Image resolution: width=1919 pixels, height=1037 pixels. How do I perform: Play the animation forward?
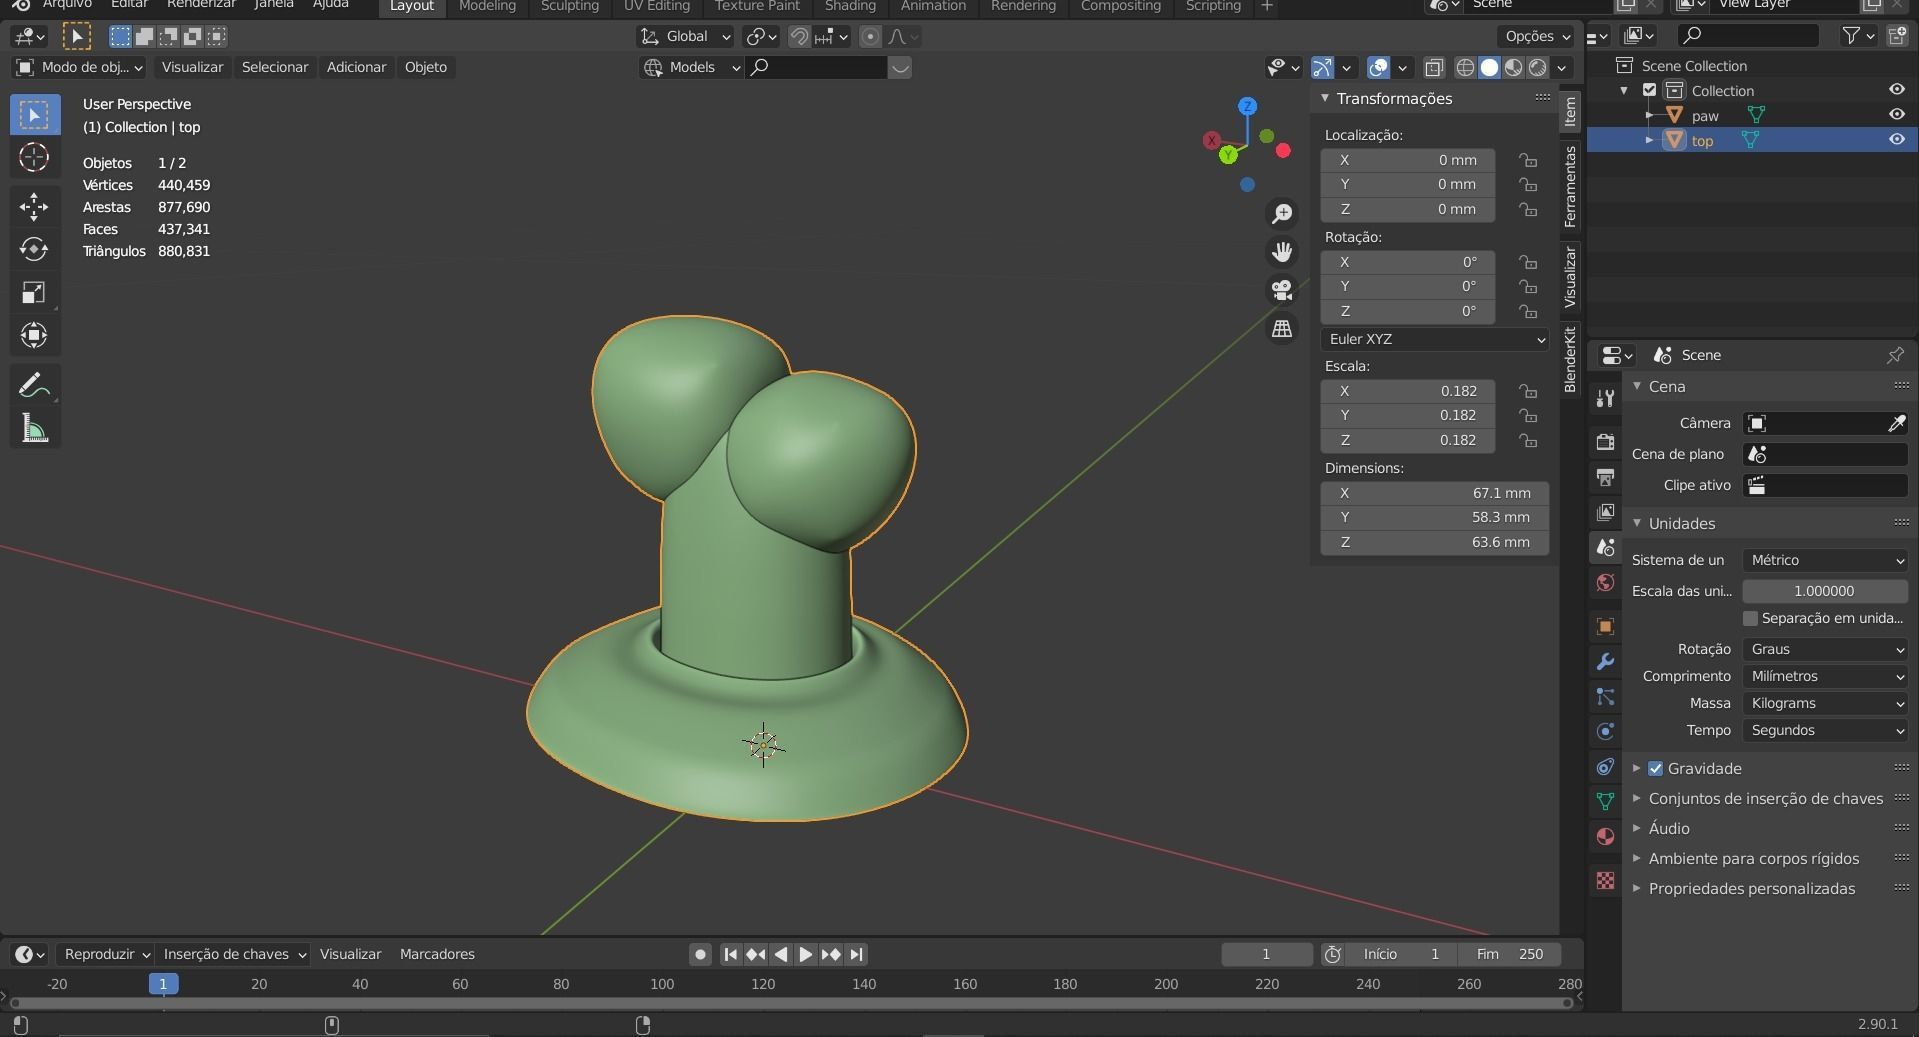pyautogui.click(x=805, y=954)
